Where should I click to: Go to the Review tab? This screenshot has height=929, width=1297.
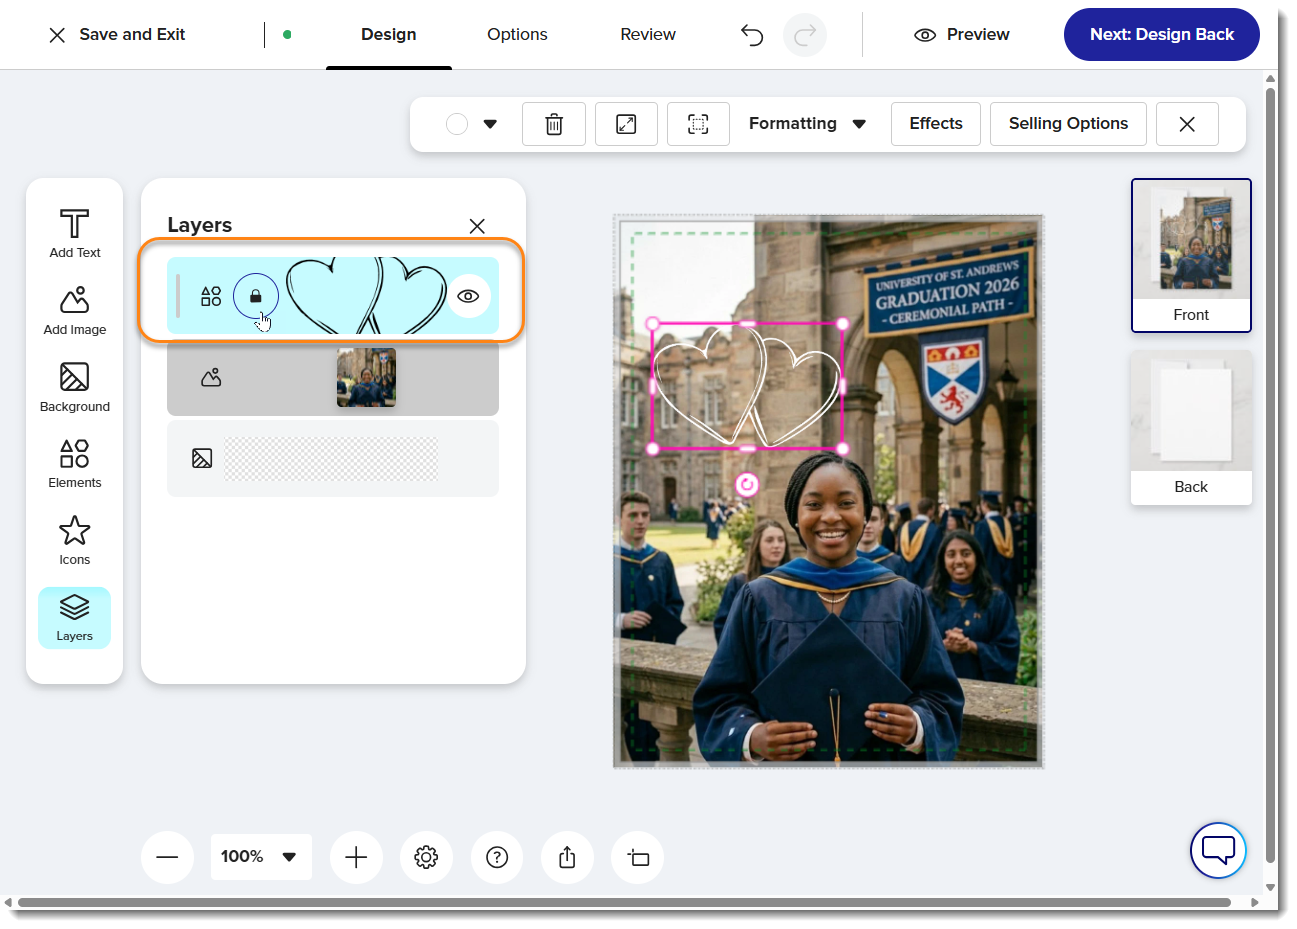(x=647, y=35)
